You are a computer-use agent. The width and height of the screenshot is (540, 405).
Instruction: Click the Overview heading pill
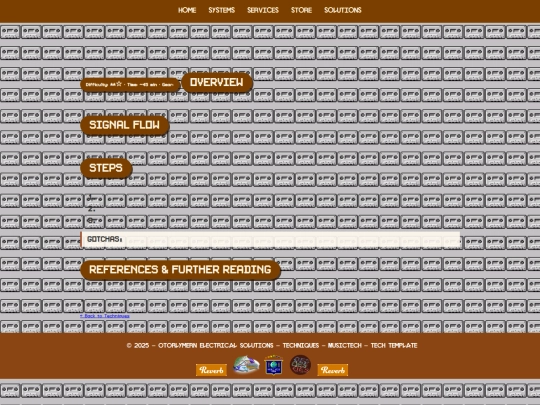coord(217,83)
